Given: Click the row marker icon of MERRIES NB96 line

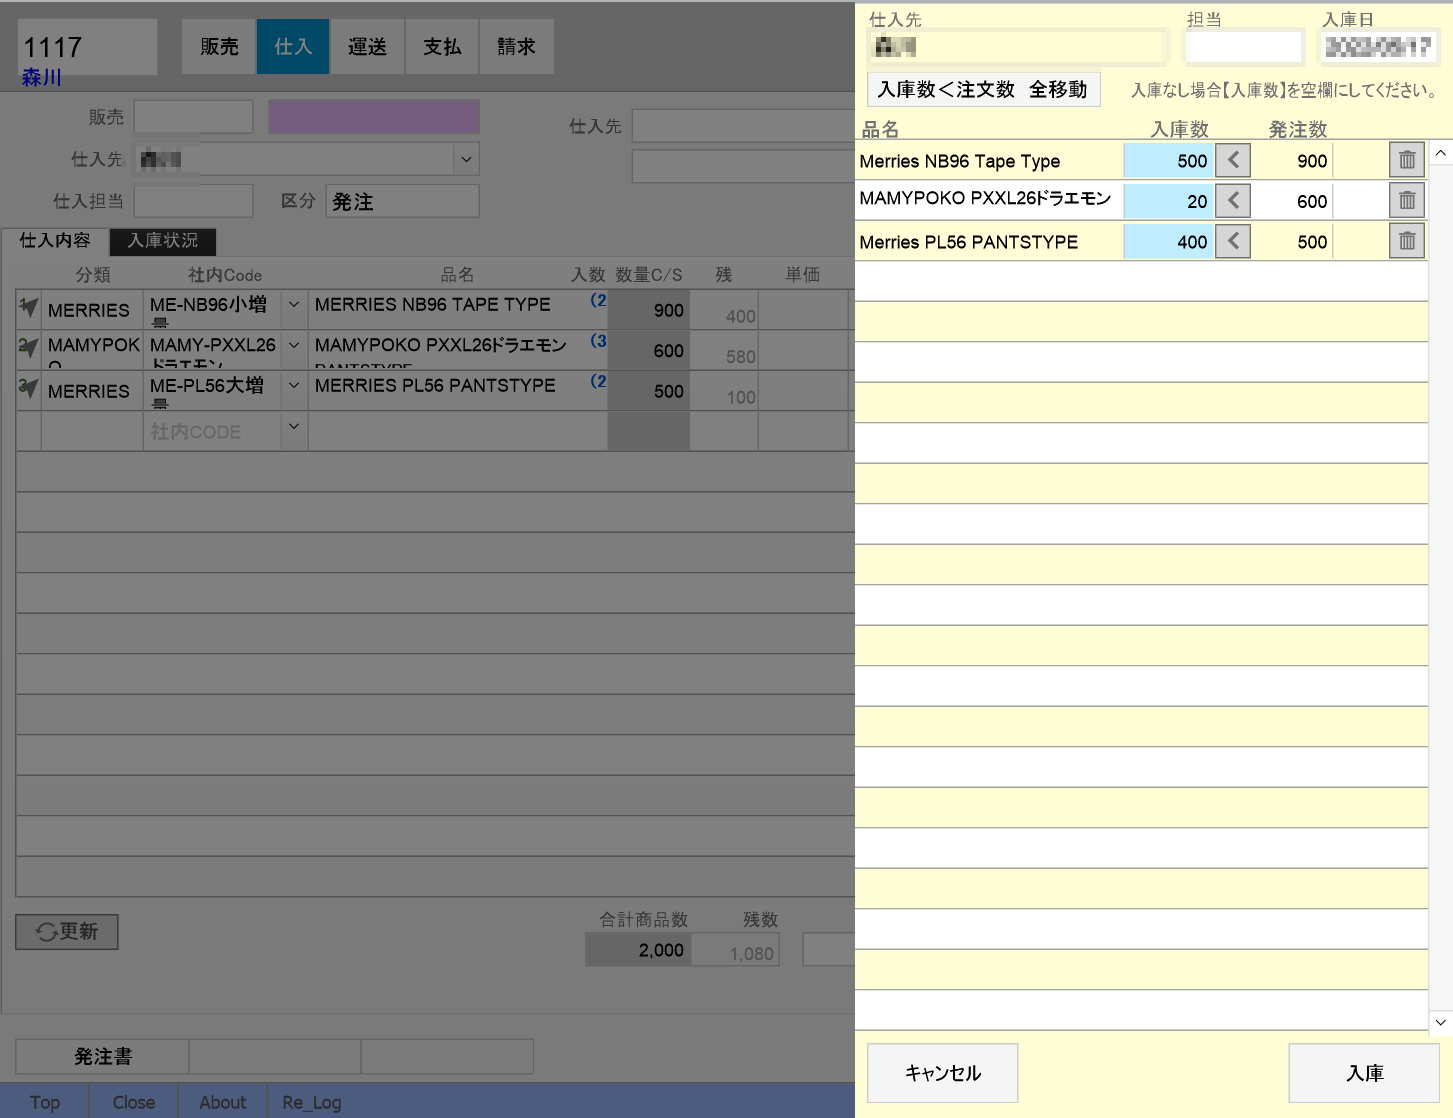Looking at the screenshot, I should coord(28,309).
